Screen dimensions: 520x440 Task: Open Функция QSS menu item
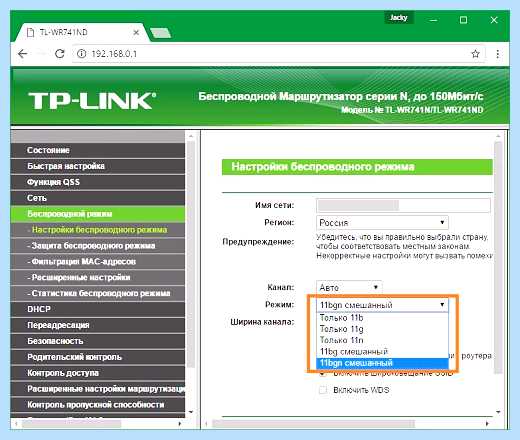(x=98, y=182)
